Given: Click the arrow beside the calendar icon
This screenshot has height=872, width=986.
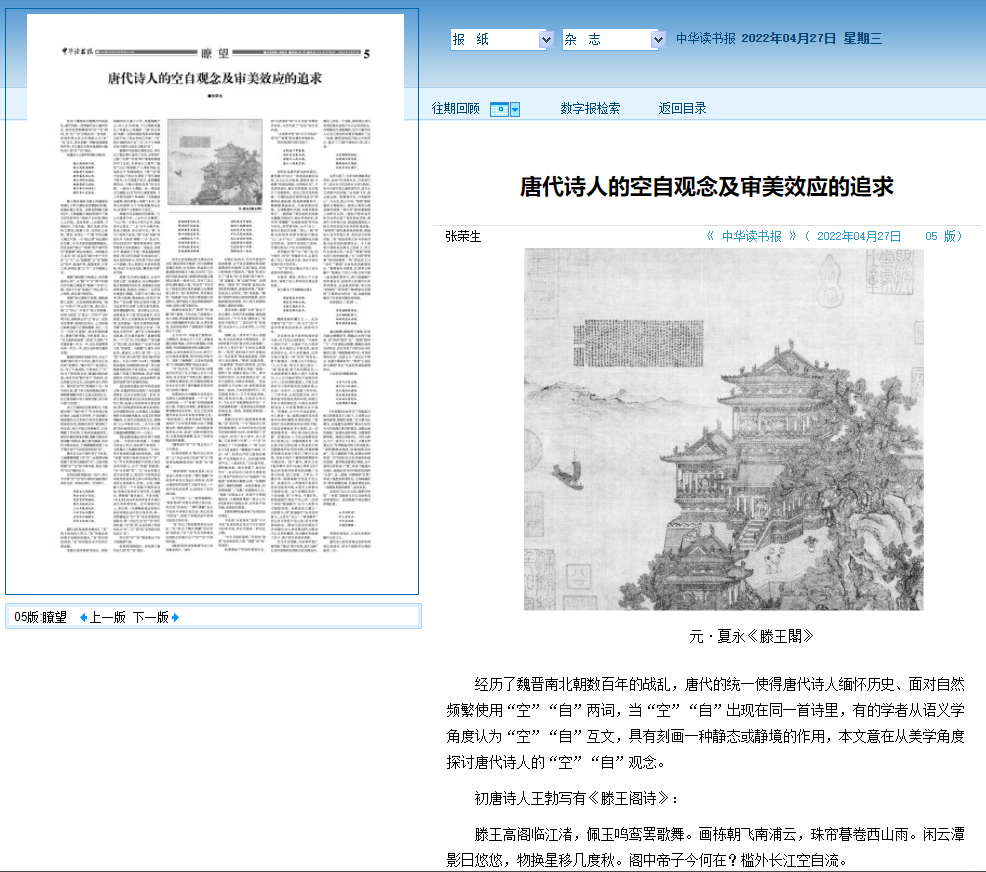Looking at the screenshot, I should pyautogui.click(x=515, y=109).
